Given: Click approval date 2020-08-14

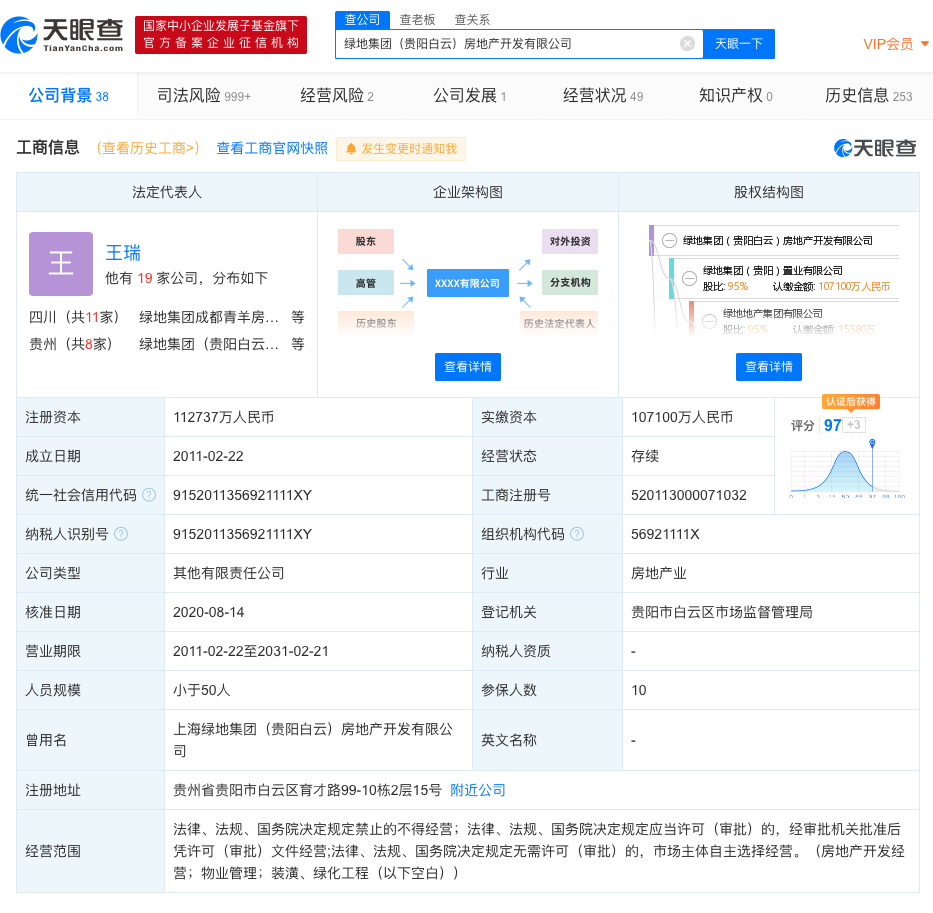Looking at the screenshot, I should tap(208, 612).
